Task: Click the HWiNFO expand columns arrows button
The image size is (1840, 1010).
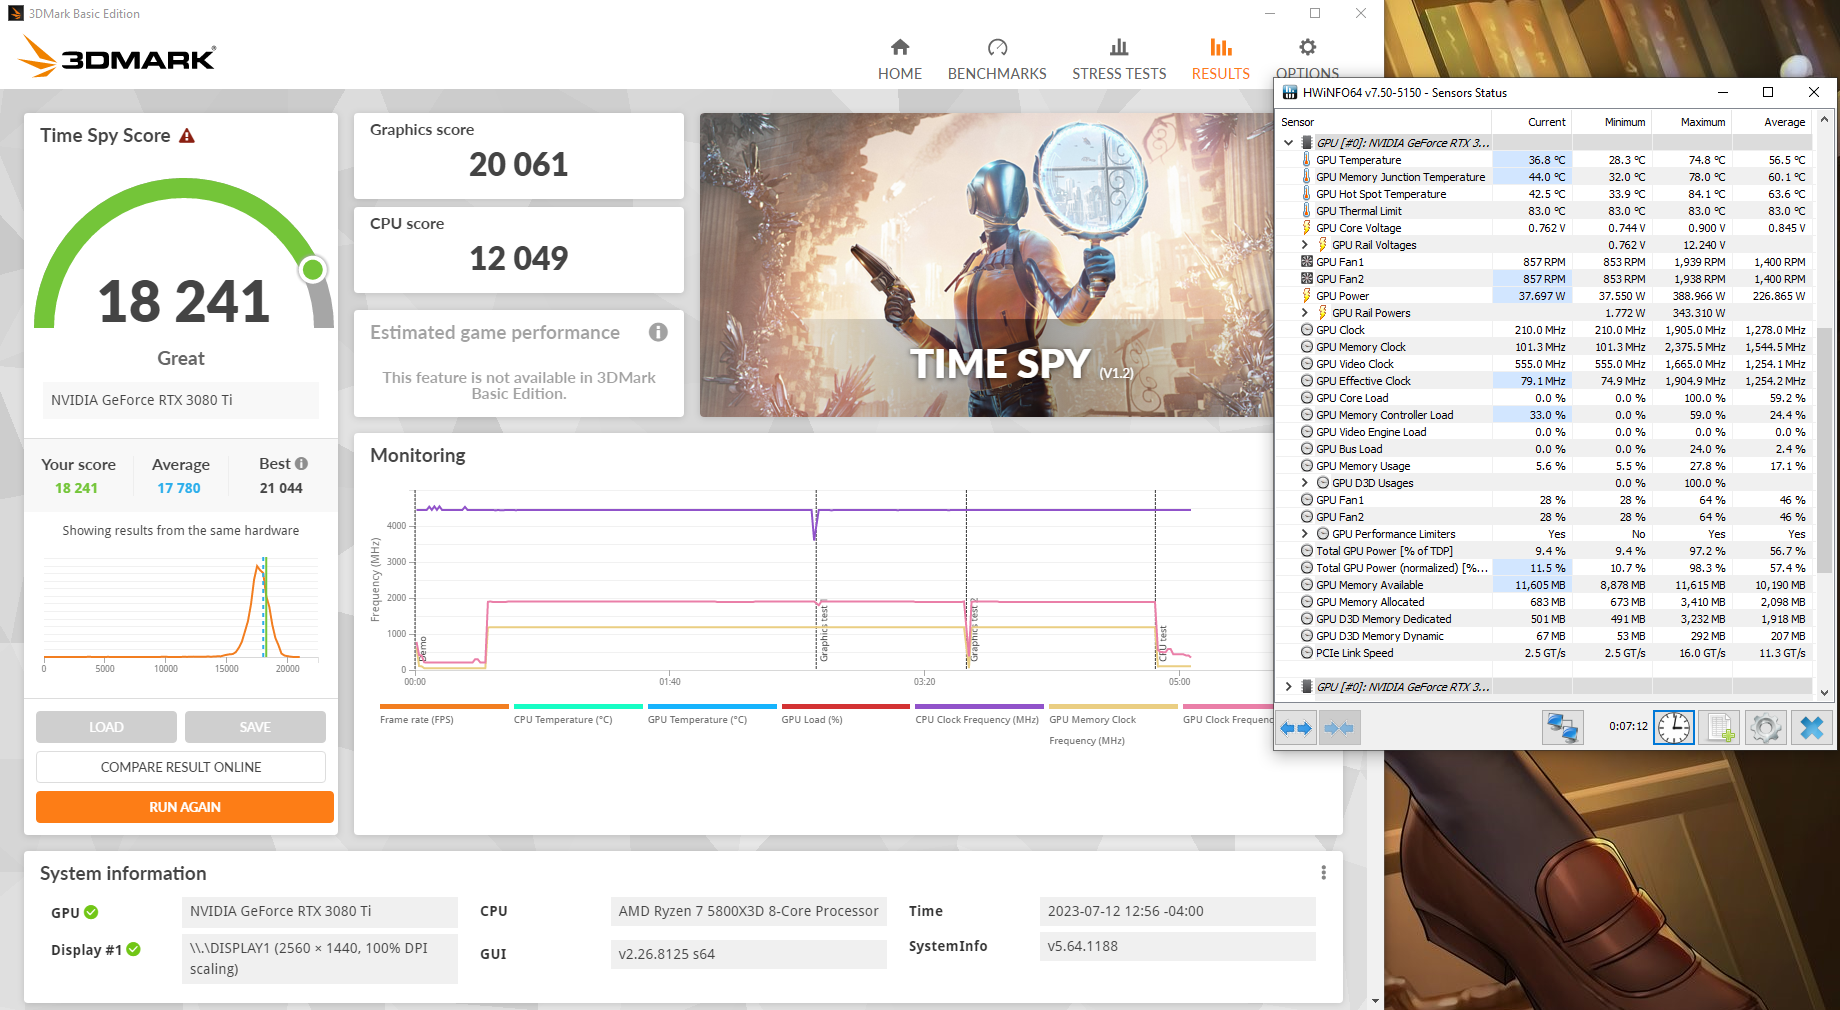Action: coord(1296,728)
